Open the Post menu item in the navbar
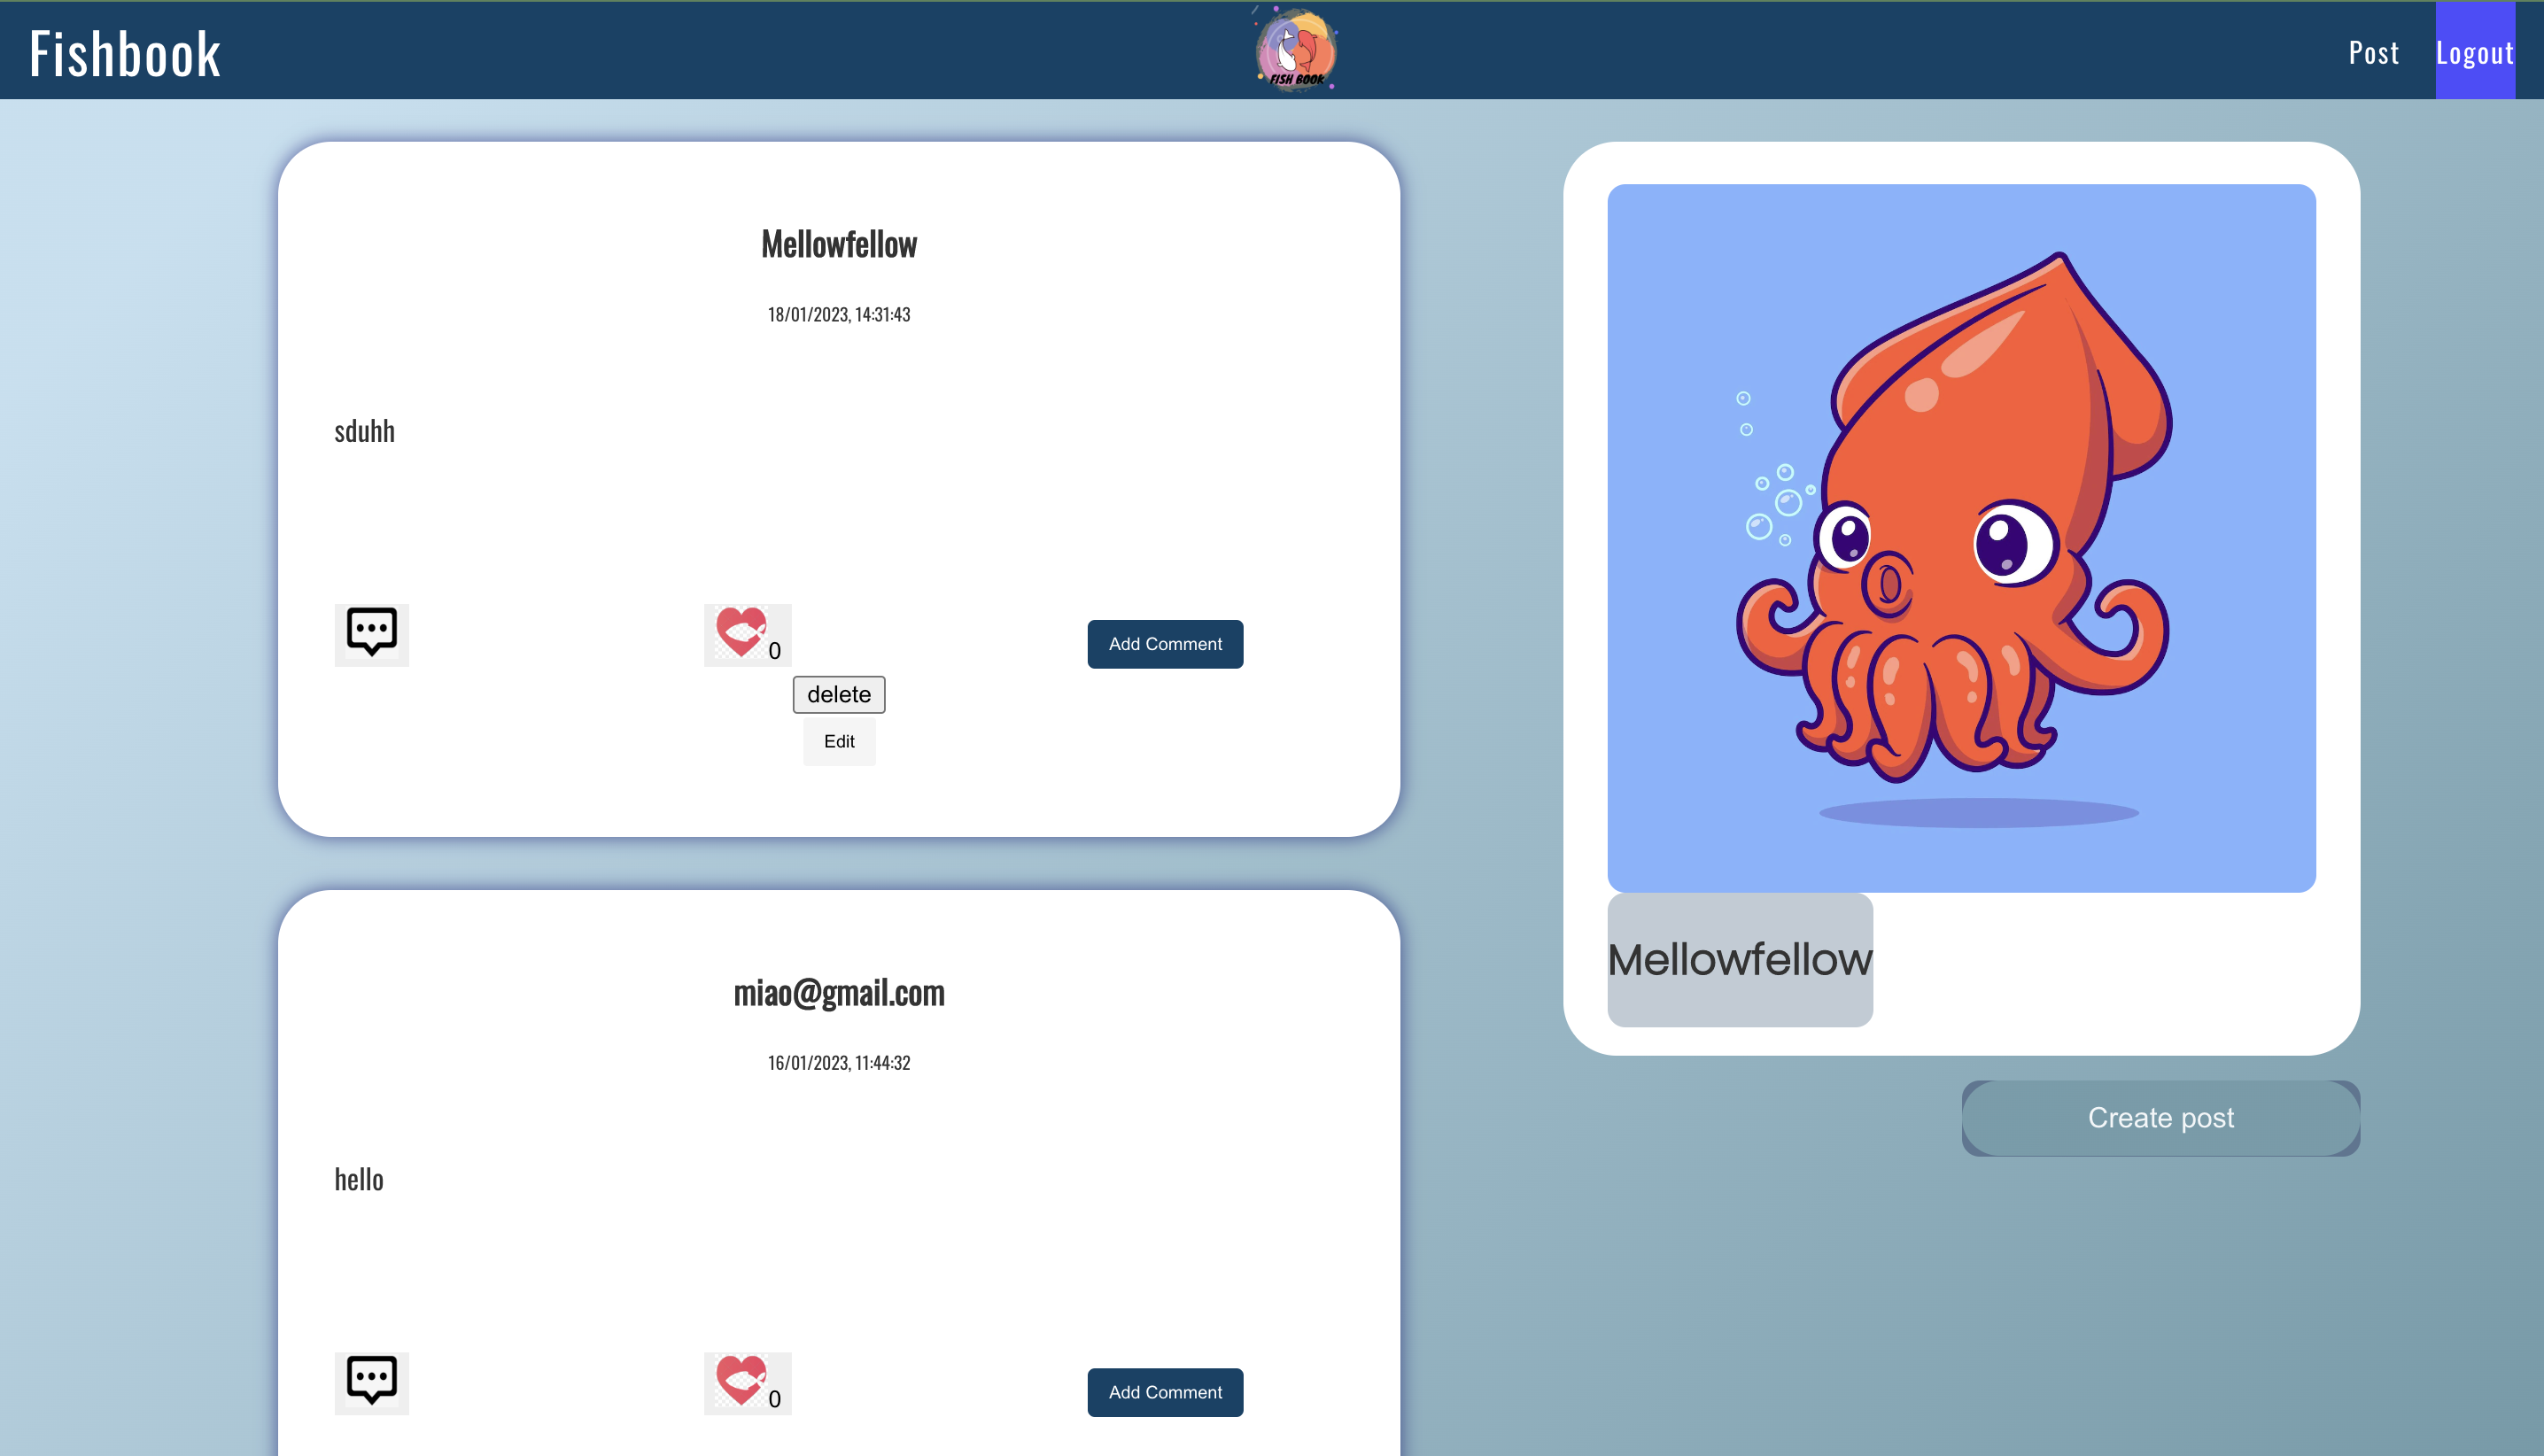This screenshot has width=2544, height=1456. (2373, 52)
